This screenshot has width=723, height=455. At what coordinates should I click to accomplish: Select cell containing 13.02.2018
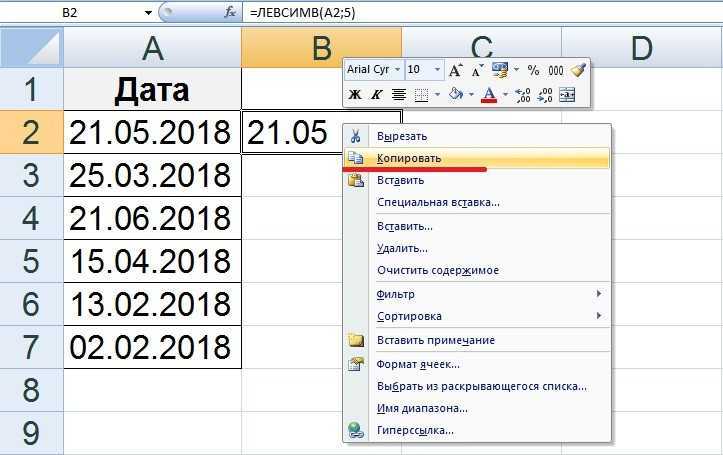click(152, 304)
